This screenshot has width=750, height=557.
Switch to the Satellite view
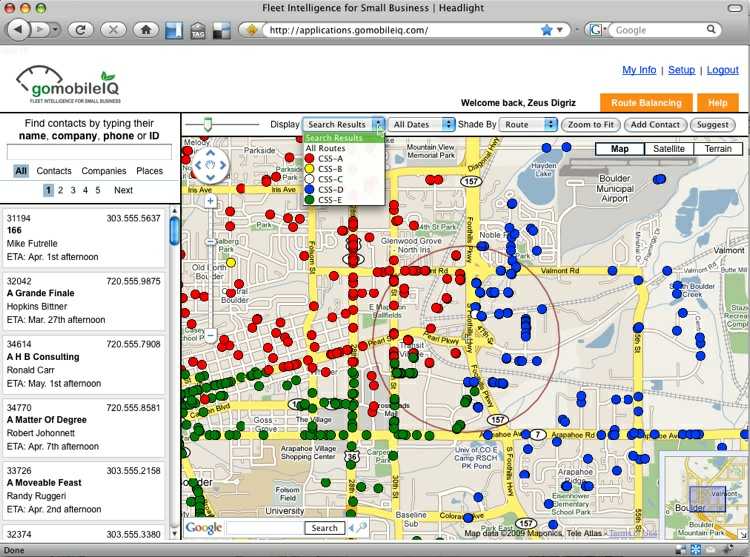[x=669, y=149]
